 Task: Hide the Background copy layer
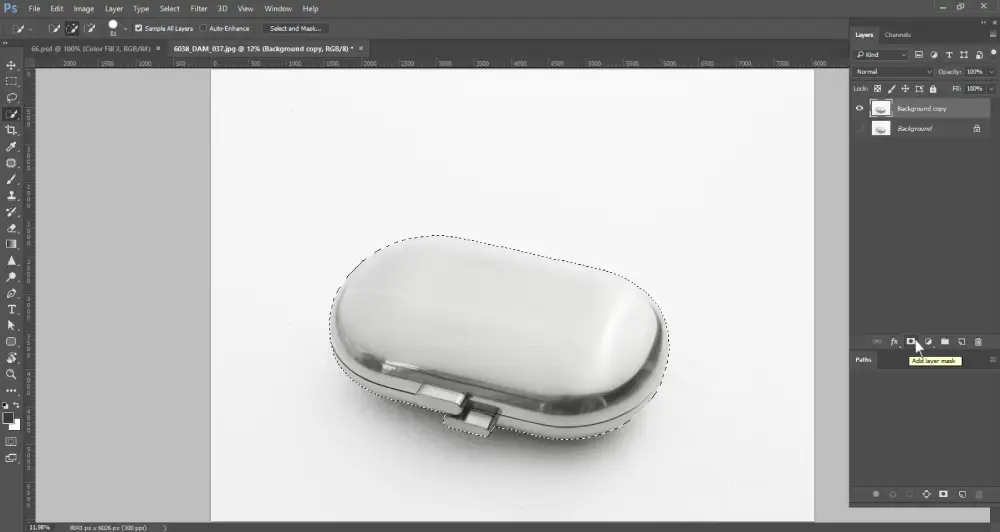tap(859, 108)
